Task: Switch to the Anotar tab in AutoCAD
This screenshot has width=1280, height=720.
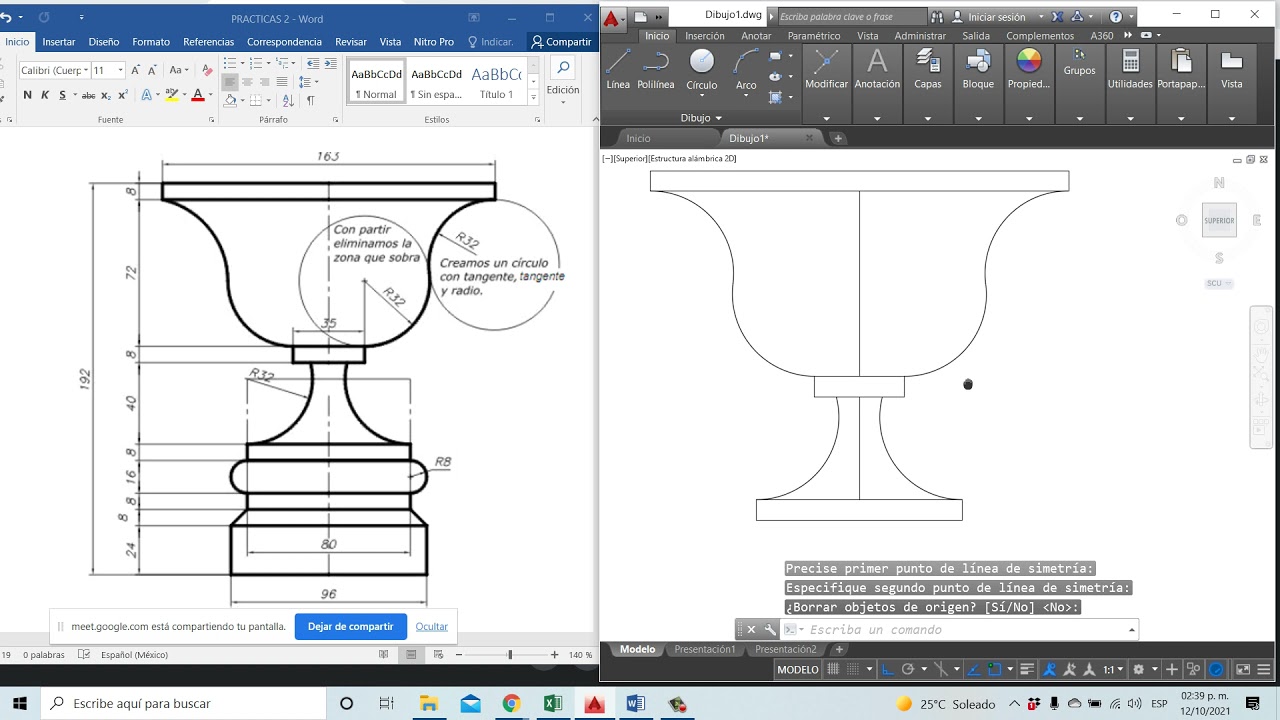Action: pos(756,36)
